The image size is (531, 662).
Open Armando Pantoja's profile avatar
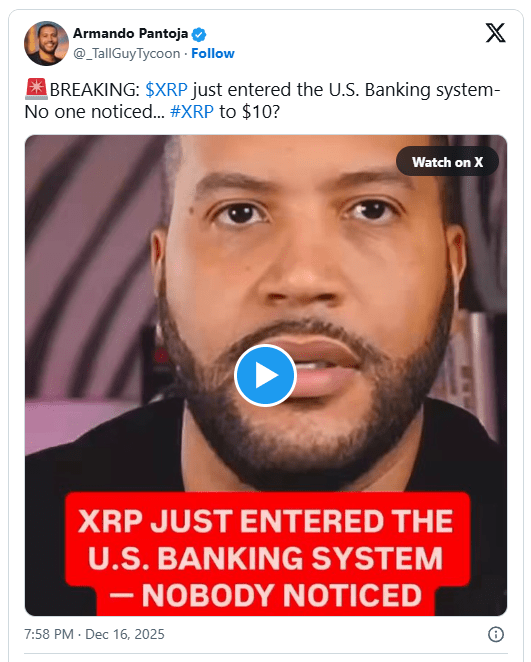tap(46, 43)
